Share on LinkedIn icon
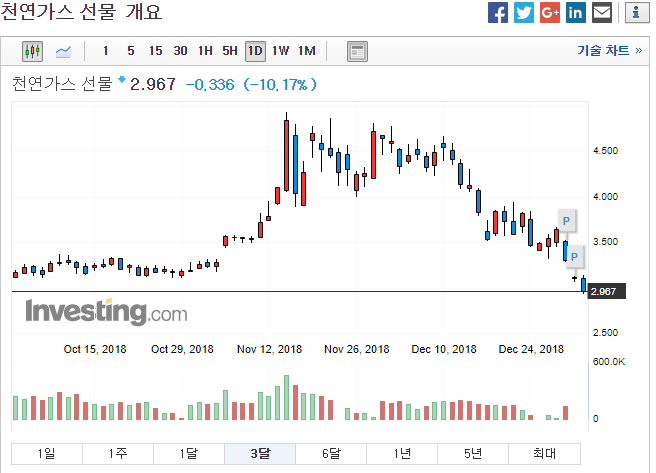The height and width of the screenshot is (473, 656). pos(576,13)
